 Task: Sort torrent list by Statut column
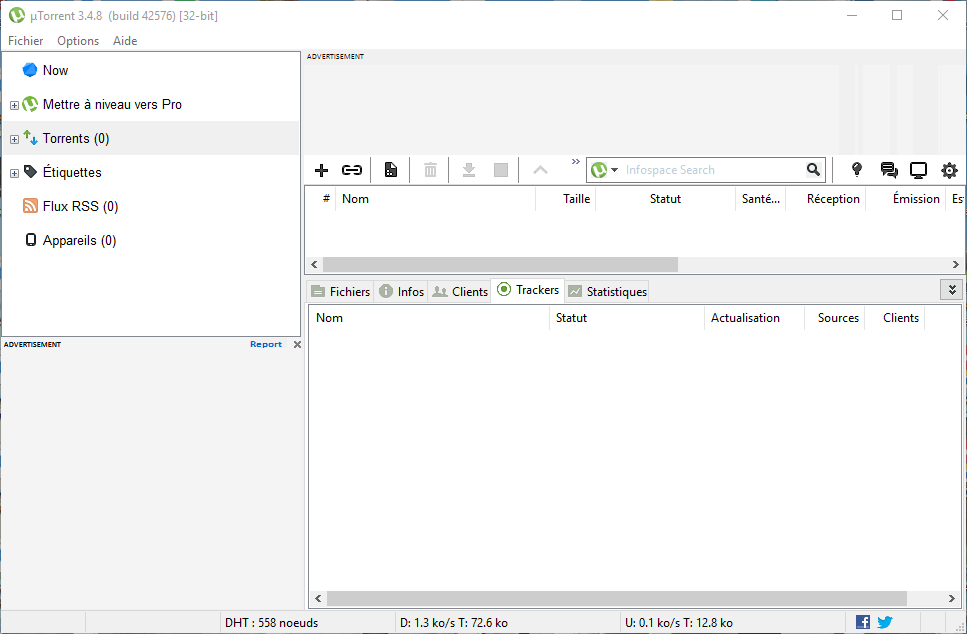pyautogui.click(x=665, y=199)
